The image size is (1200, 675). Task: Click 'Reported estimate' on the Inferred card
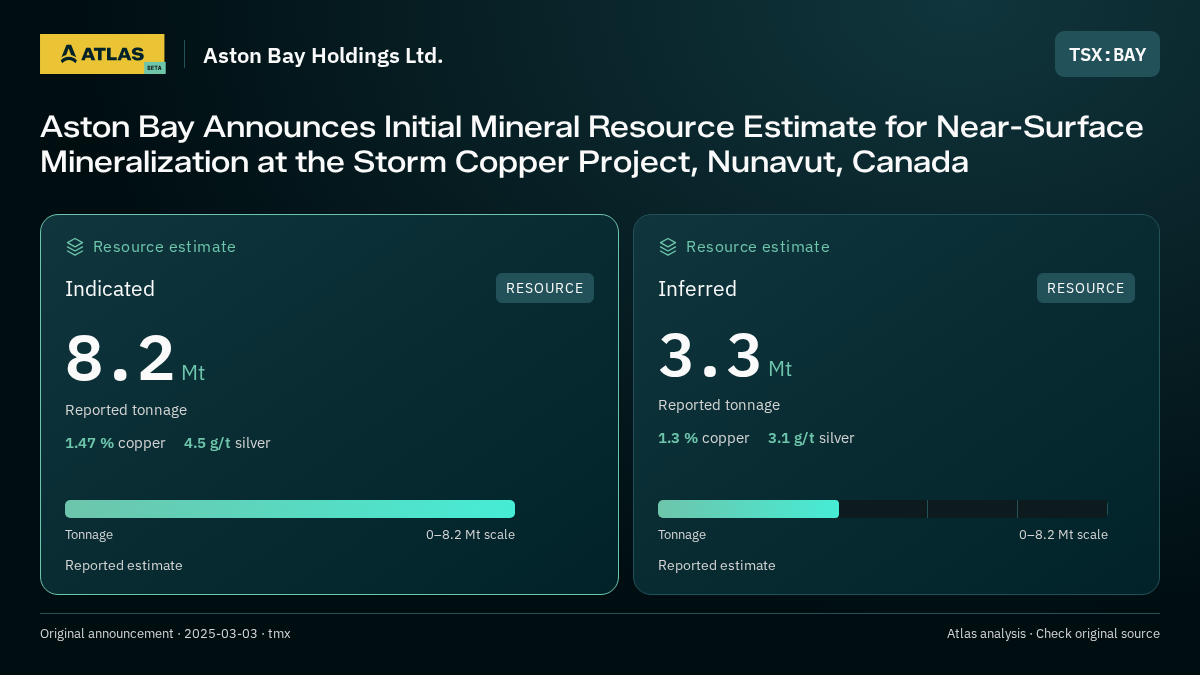(717, 566)
